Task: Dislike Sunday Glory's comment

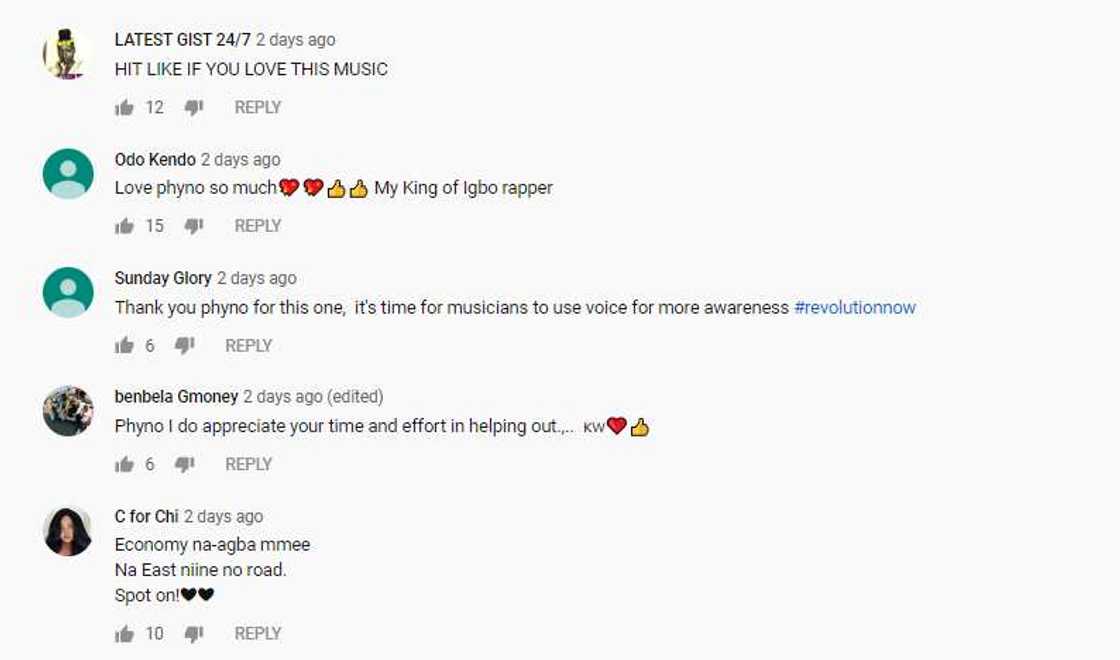Action: (x=184, y=346)
